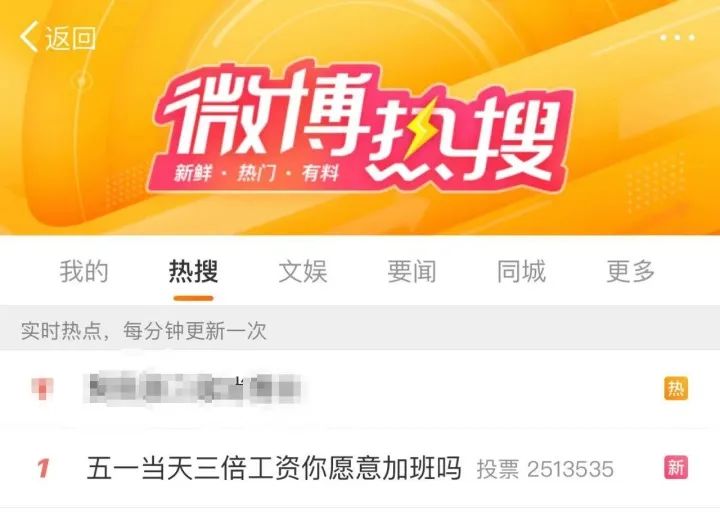Viewport: 720px width, 516px height.
Task: Open the blurred pinned hot topic
Action: (x=195, y=388)
